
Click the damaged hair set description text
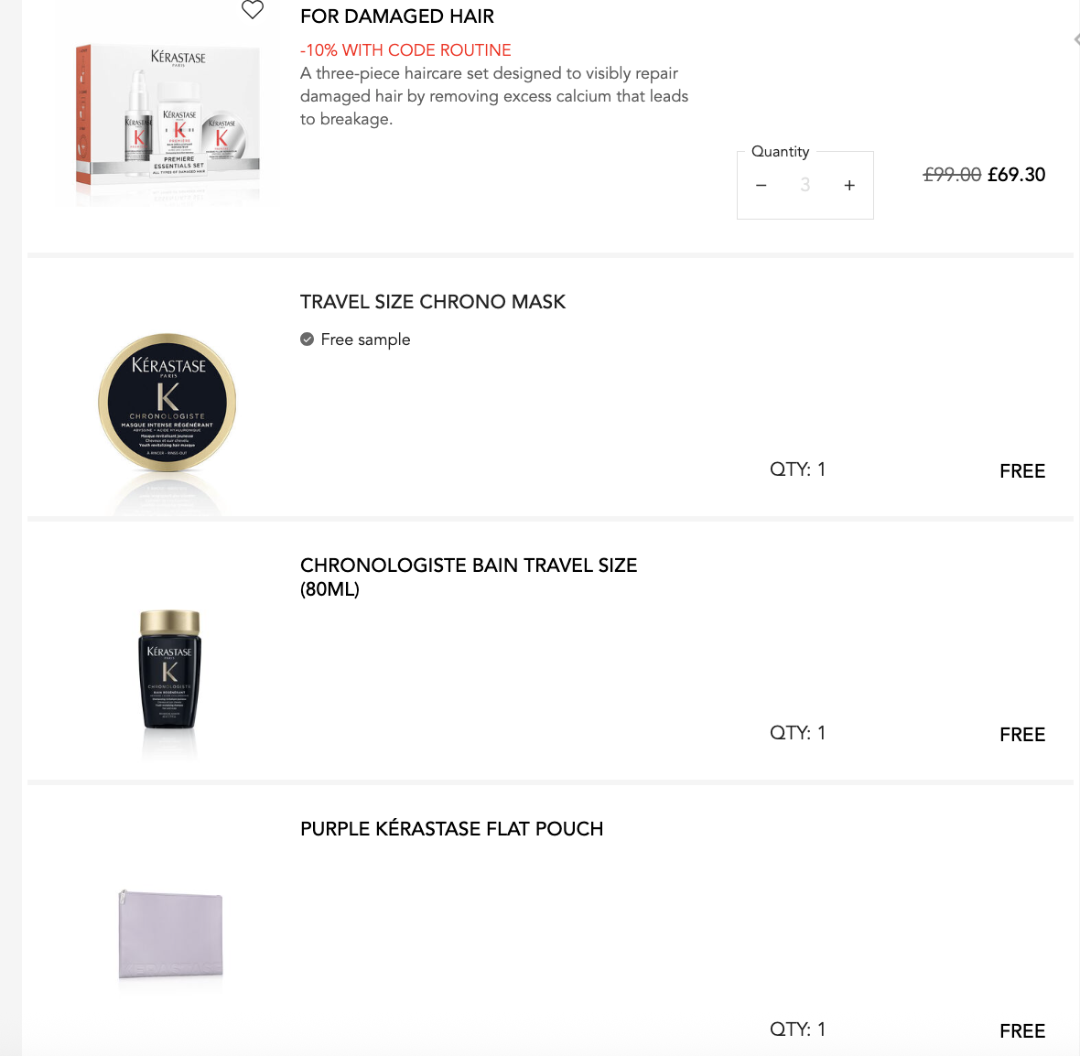(494, 96)
